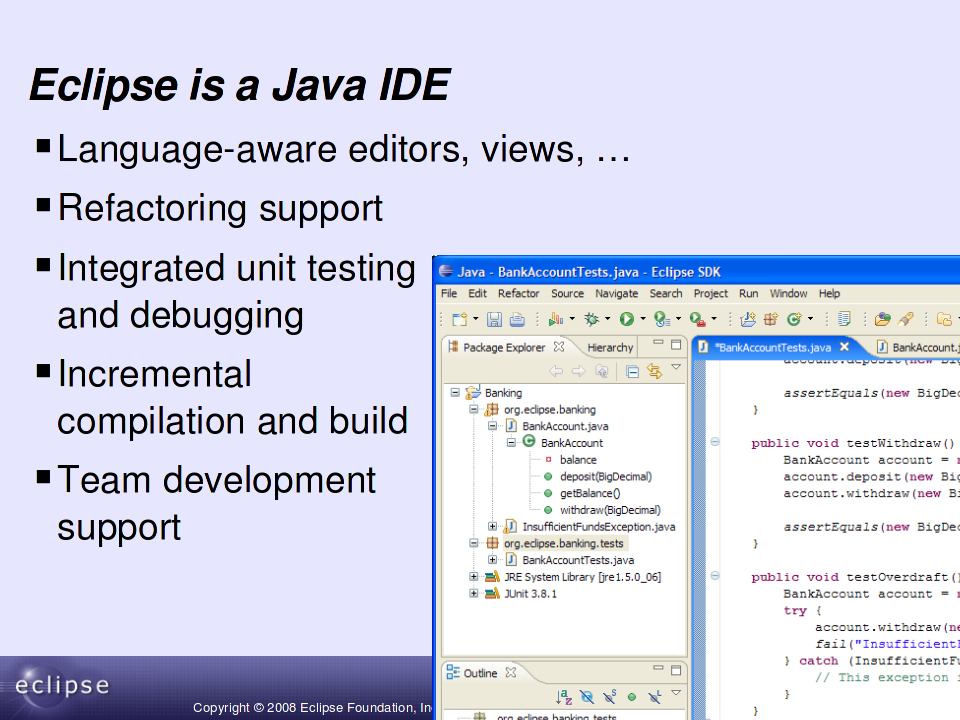This screenshot has height=720, width=960.
Task: Open the Run button dropdown arrow
Action: coord(643,319)
